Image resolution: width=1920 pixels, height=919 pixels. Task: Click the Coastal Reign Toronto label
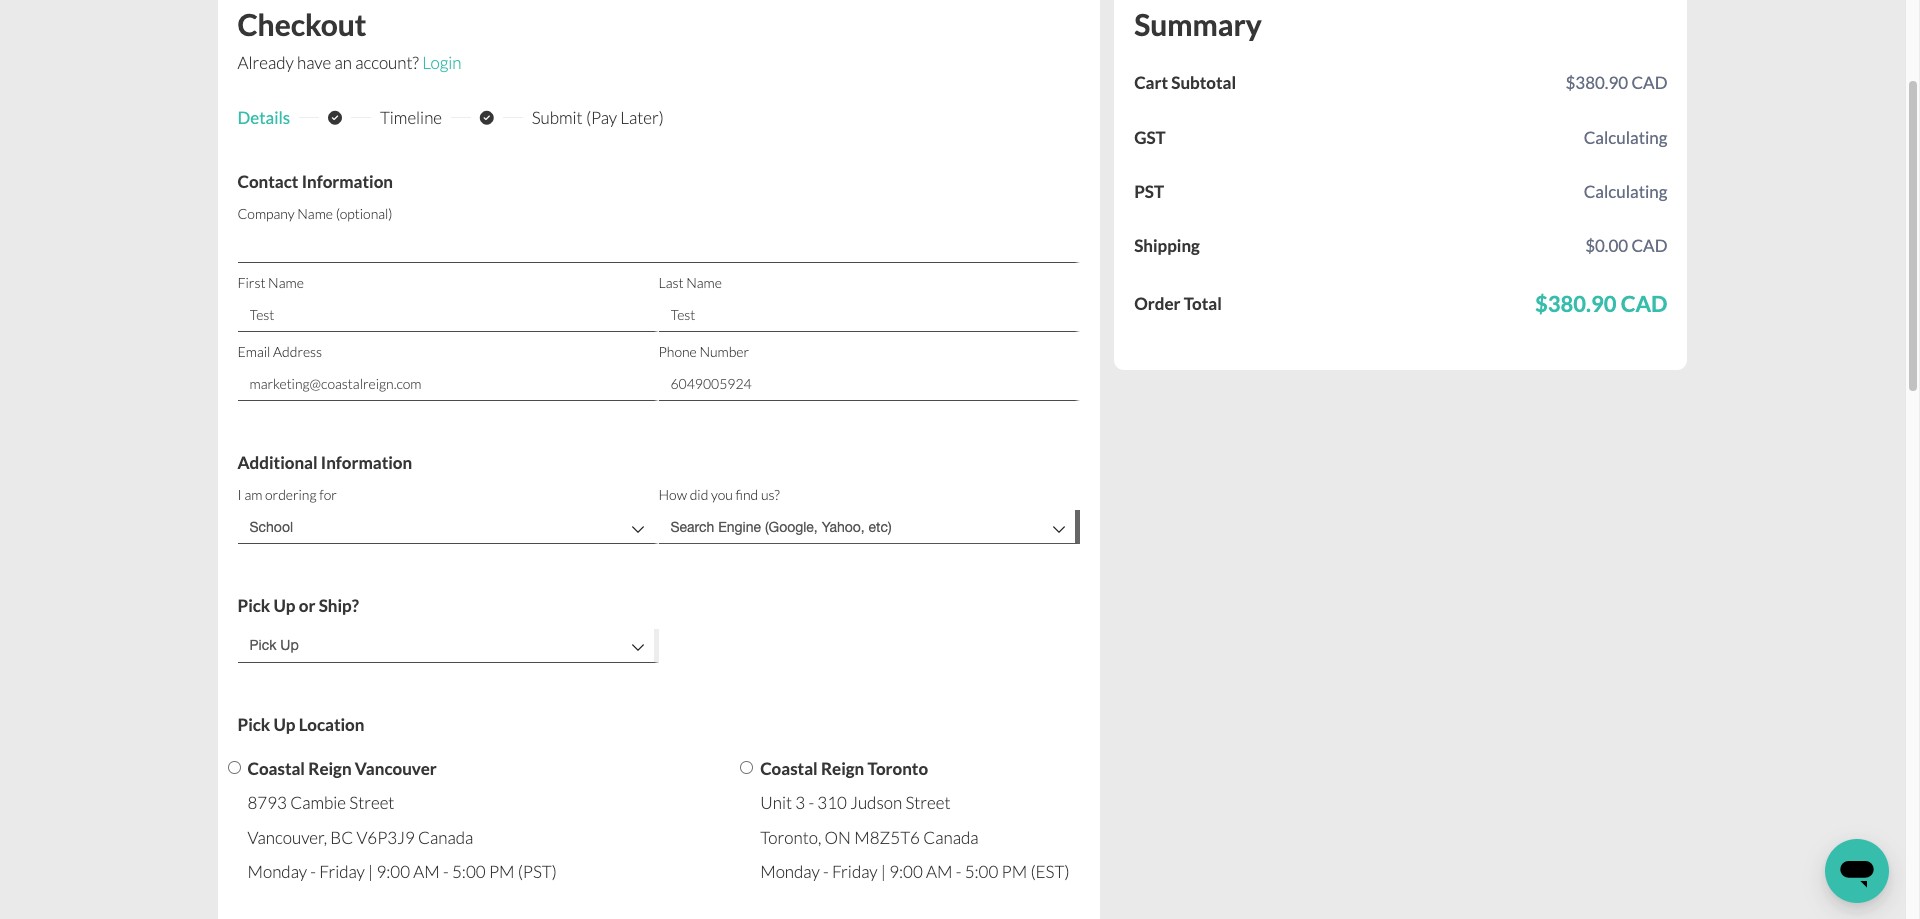(x=844, y=769)
